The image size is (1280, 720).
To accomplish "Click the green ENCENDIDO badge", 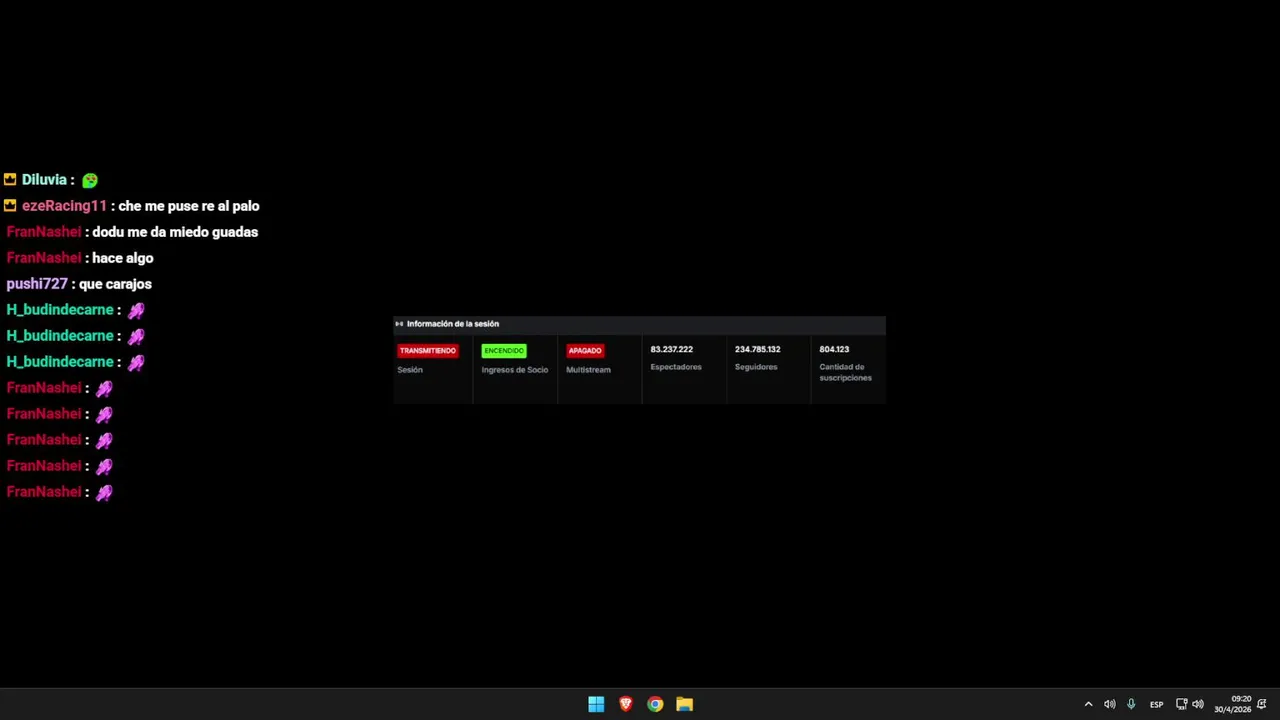I will coord(504,351).
